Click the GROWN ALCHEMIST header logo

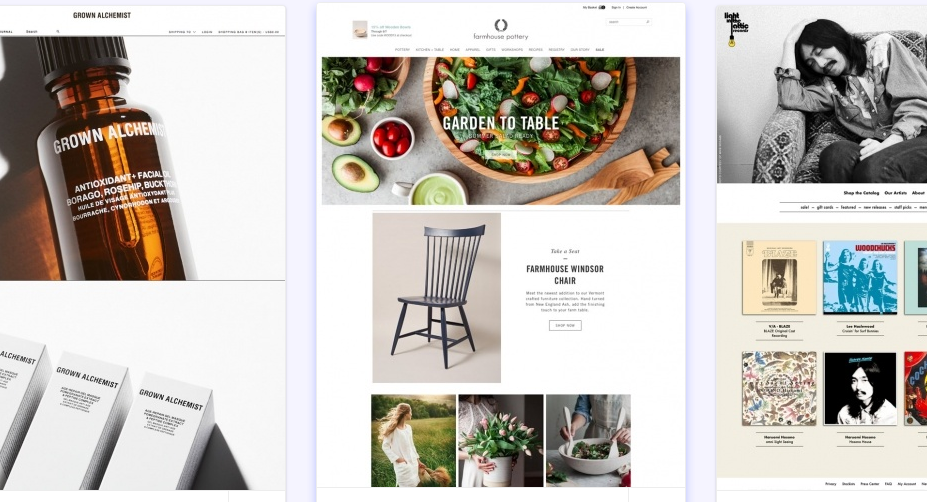coord(102,15)
